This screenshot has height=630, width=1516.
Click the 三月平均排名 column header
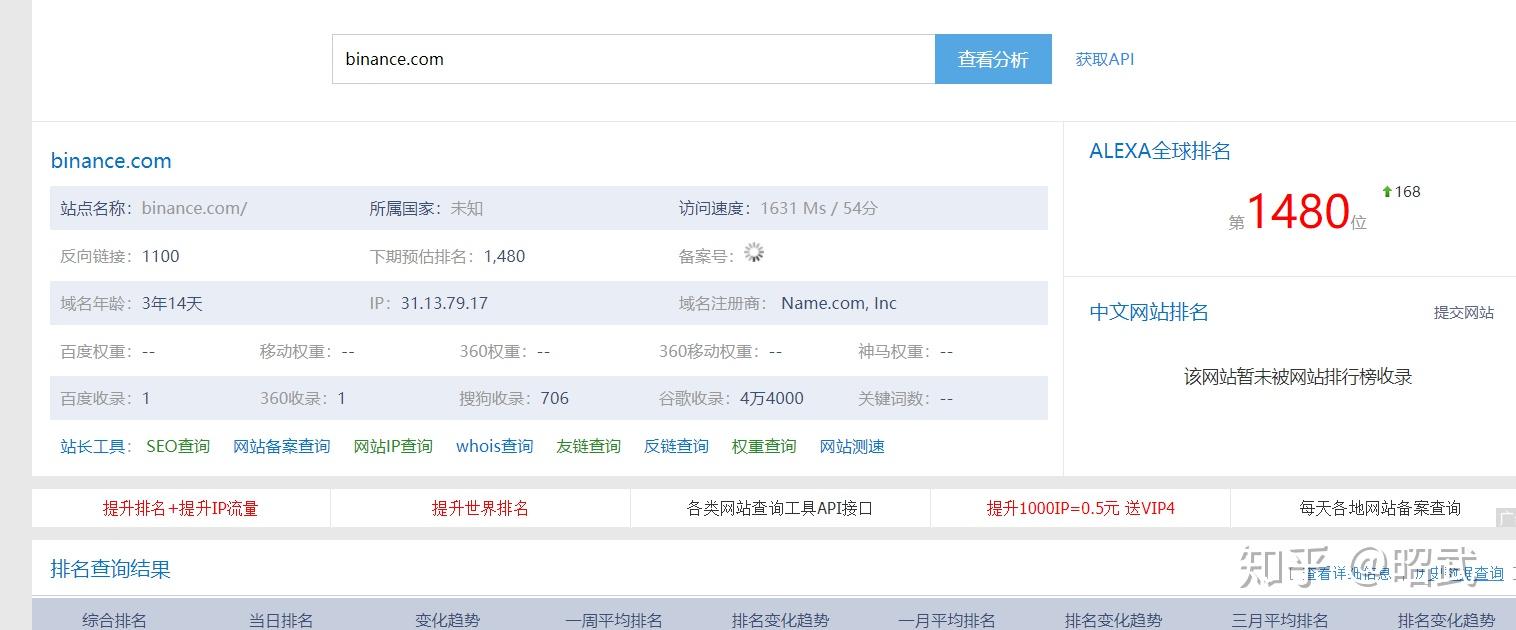1280,620
